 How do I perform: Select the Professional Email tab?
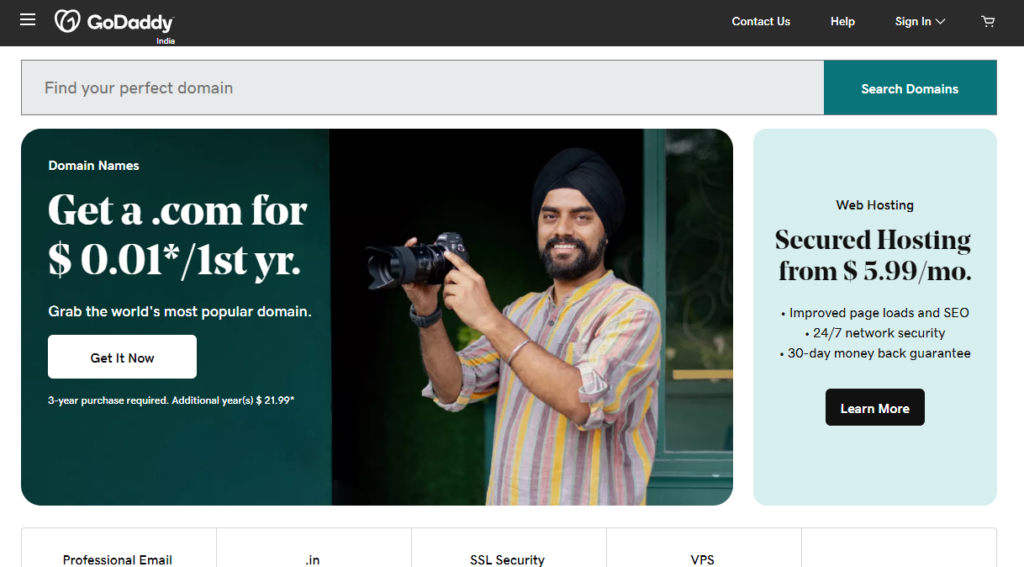118,559
